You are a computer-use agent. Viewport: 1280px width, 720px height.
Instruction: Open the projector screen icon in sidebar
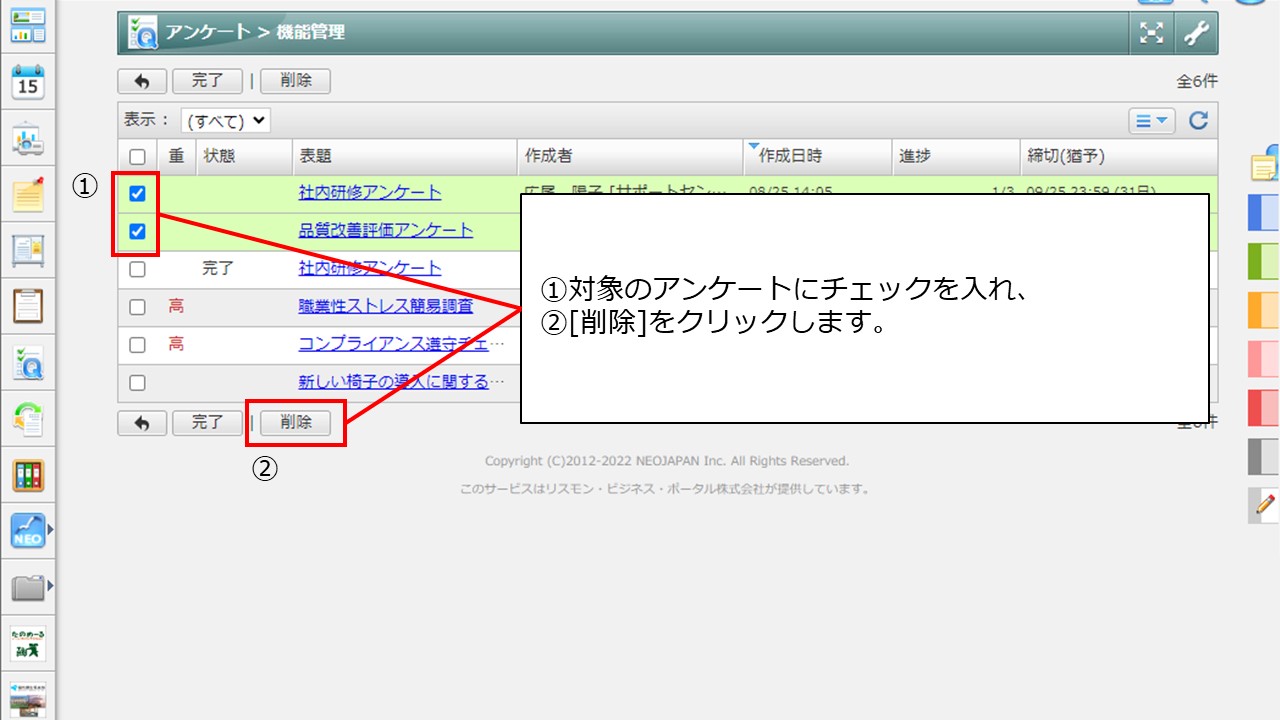pyautogui.click(x=28, y=140)
